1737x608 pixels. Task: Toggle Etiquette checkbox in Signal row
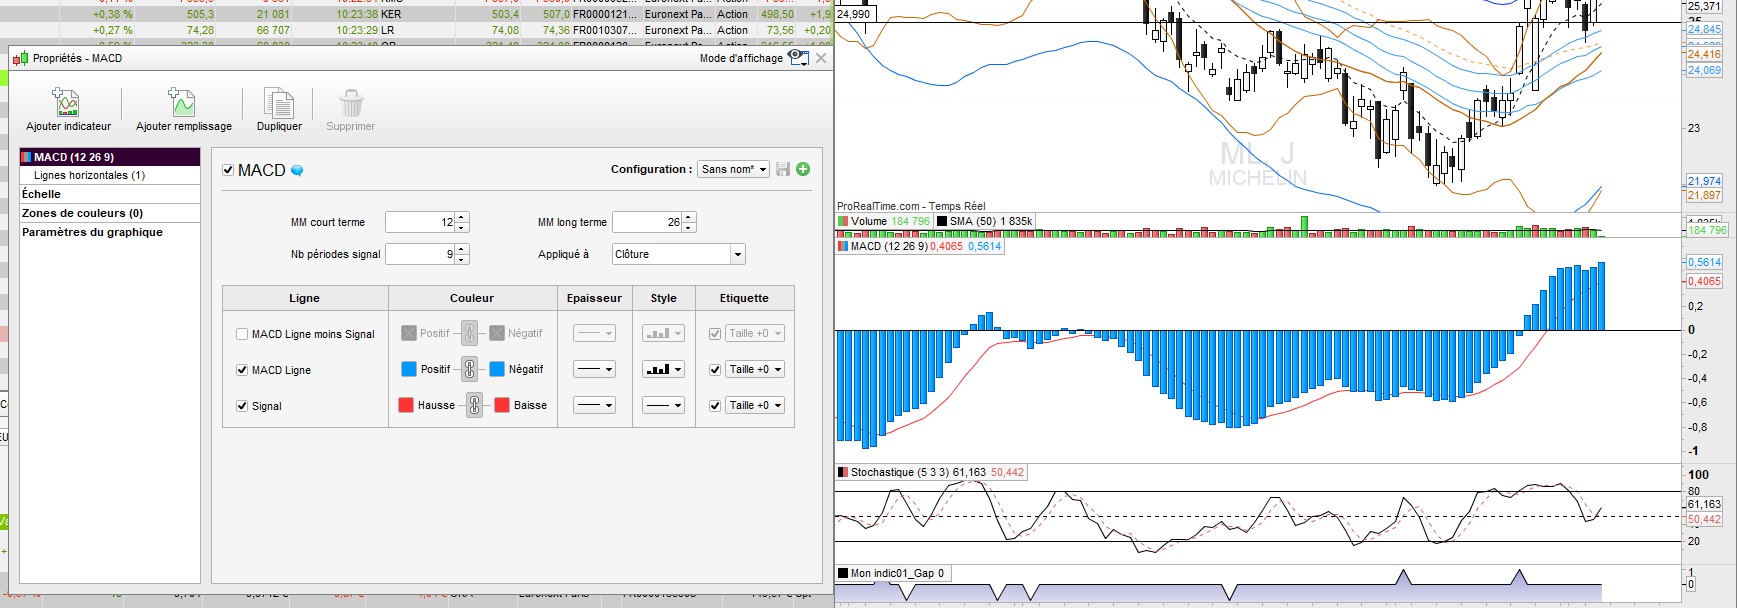click(x=715, y=405)
